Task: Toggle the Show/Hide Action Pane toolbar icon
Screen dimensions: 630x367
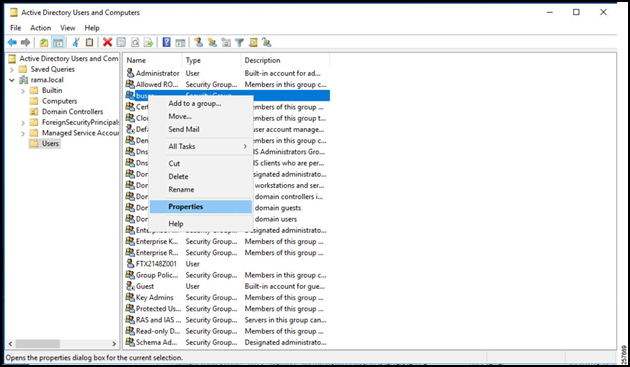Action: point(180,42)
